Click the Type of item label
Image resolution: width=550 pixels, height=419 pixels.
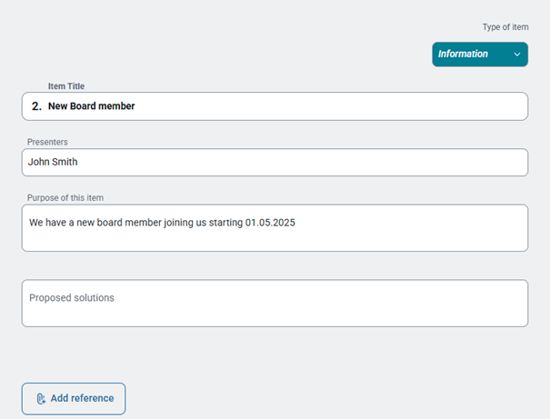[x=505, y=27]
